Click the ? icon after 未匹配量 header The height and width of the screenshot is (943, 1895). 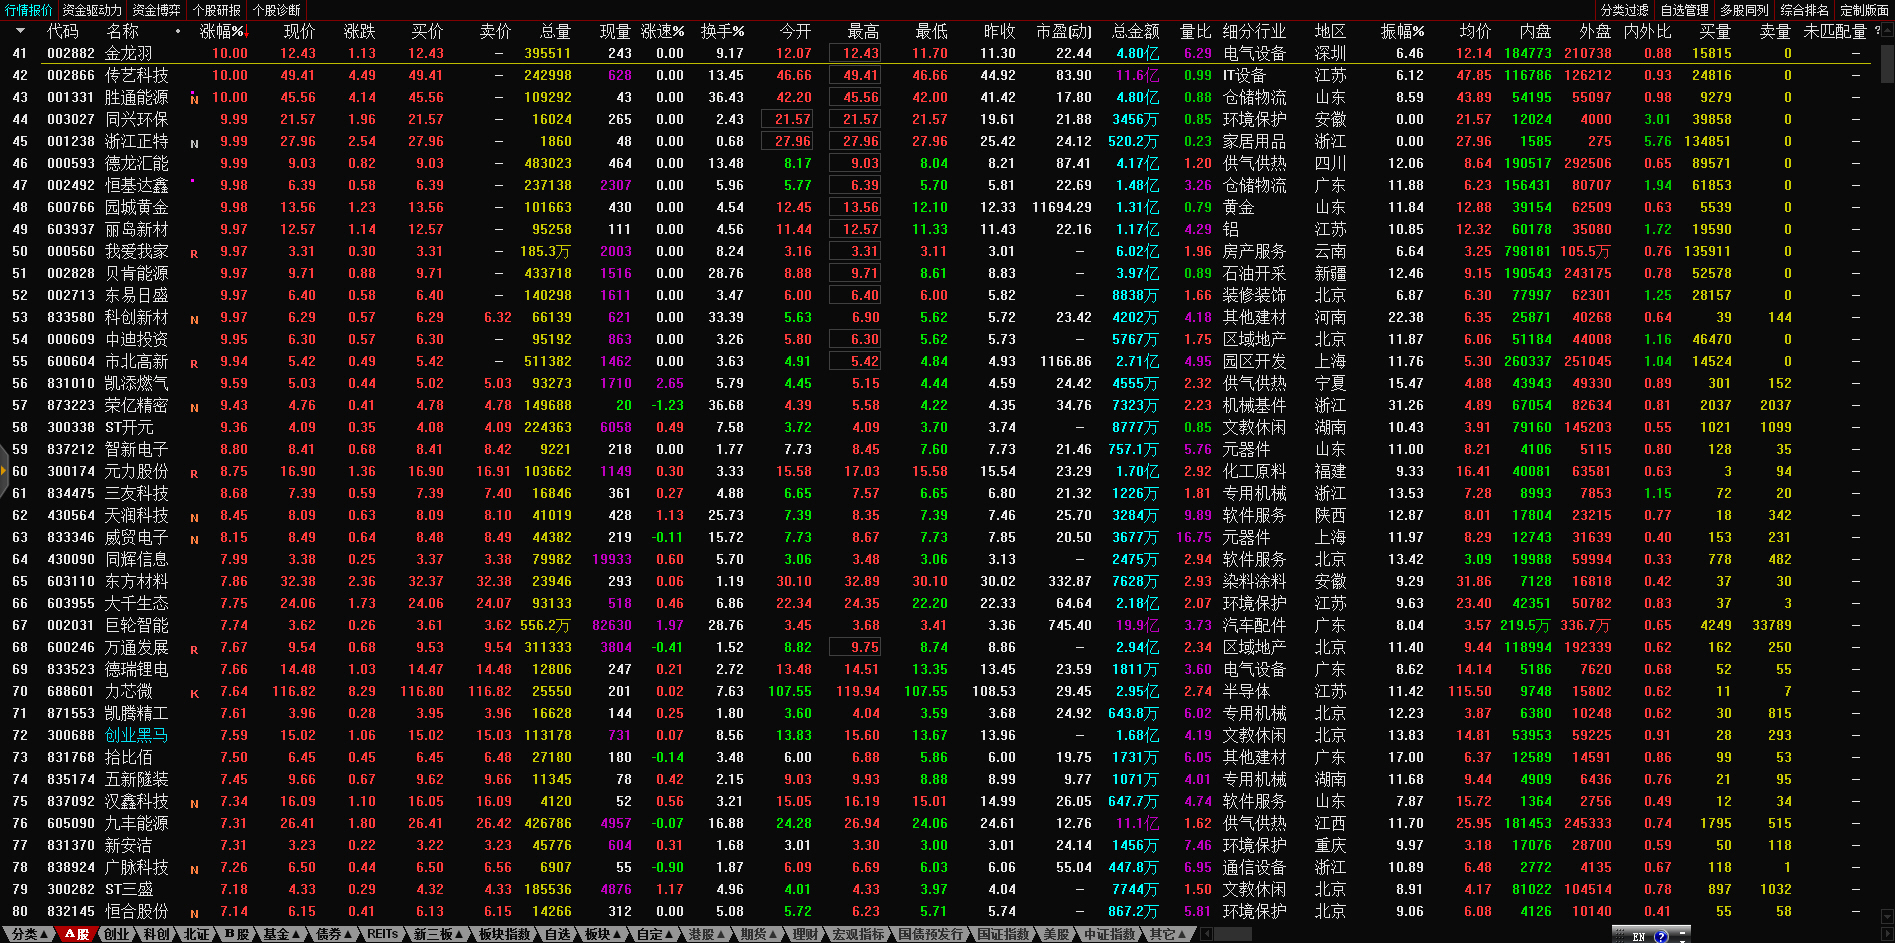tap(1877, 31)
